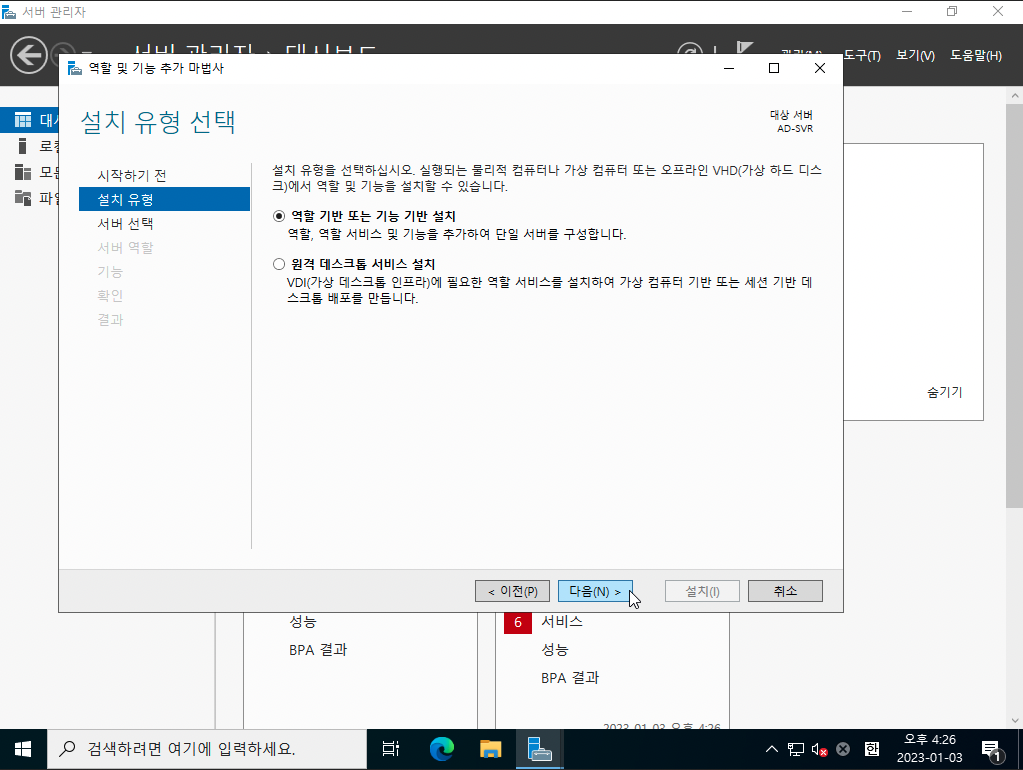Click the AD-SVR target server label

795,129
